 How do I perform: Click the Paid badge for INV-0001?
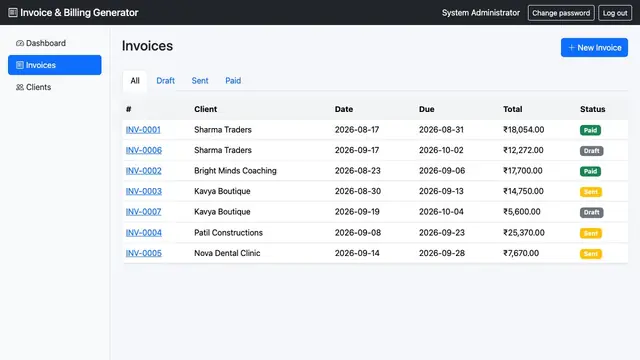[590, 130]
